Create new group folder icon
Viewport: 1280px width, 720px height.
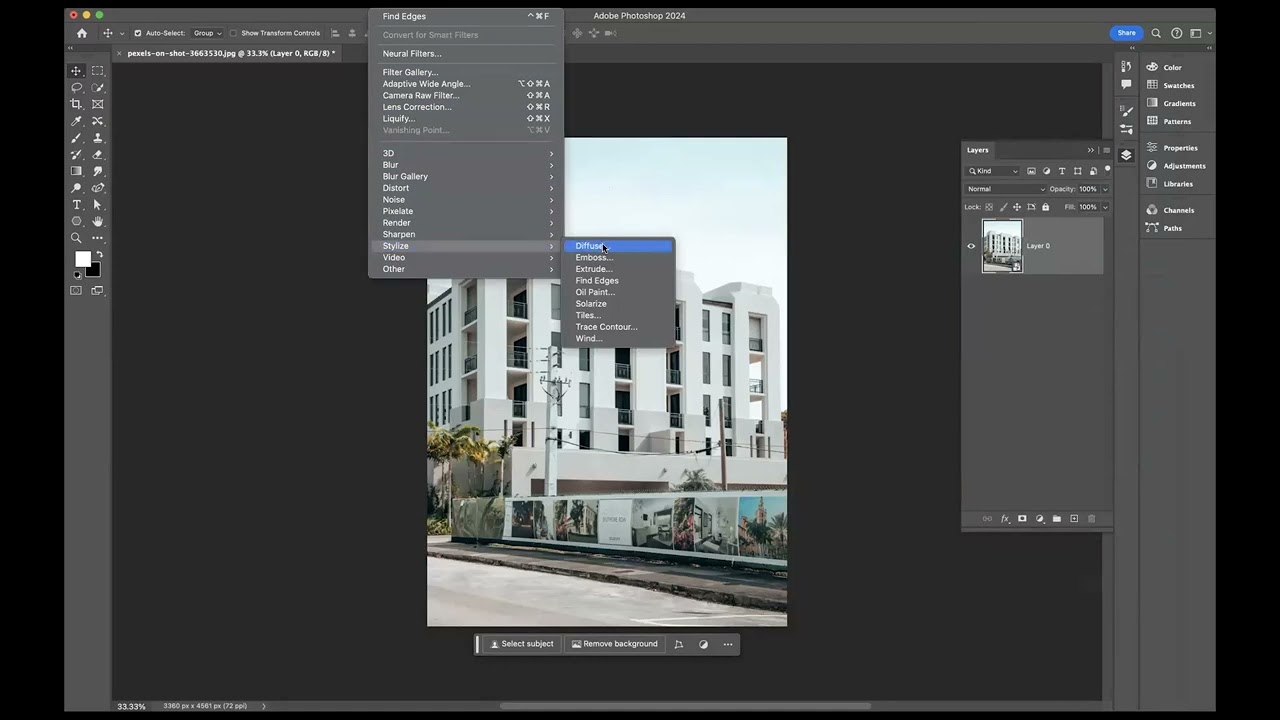(1057, 519)
